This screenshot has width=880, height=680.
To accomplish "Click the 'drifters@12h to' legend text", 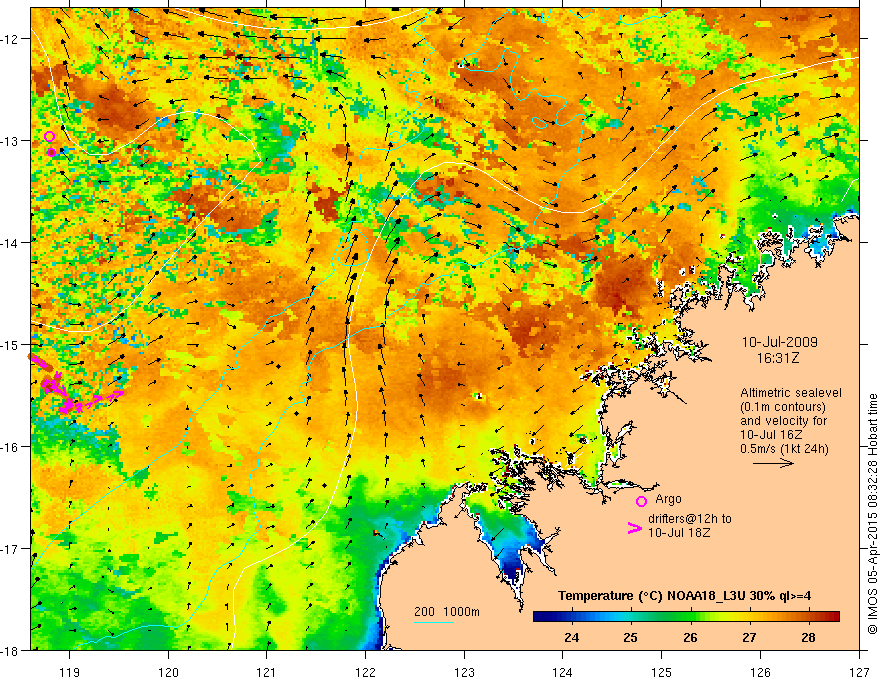I will [690, 519].
